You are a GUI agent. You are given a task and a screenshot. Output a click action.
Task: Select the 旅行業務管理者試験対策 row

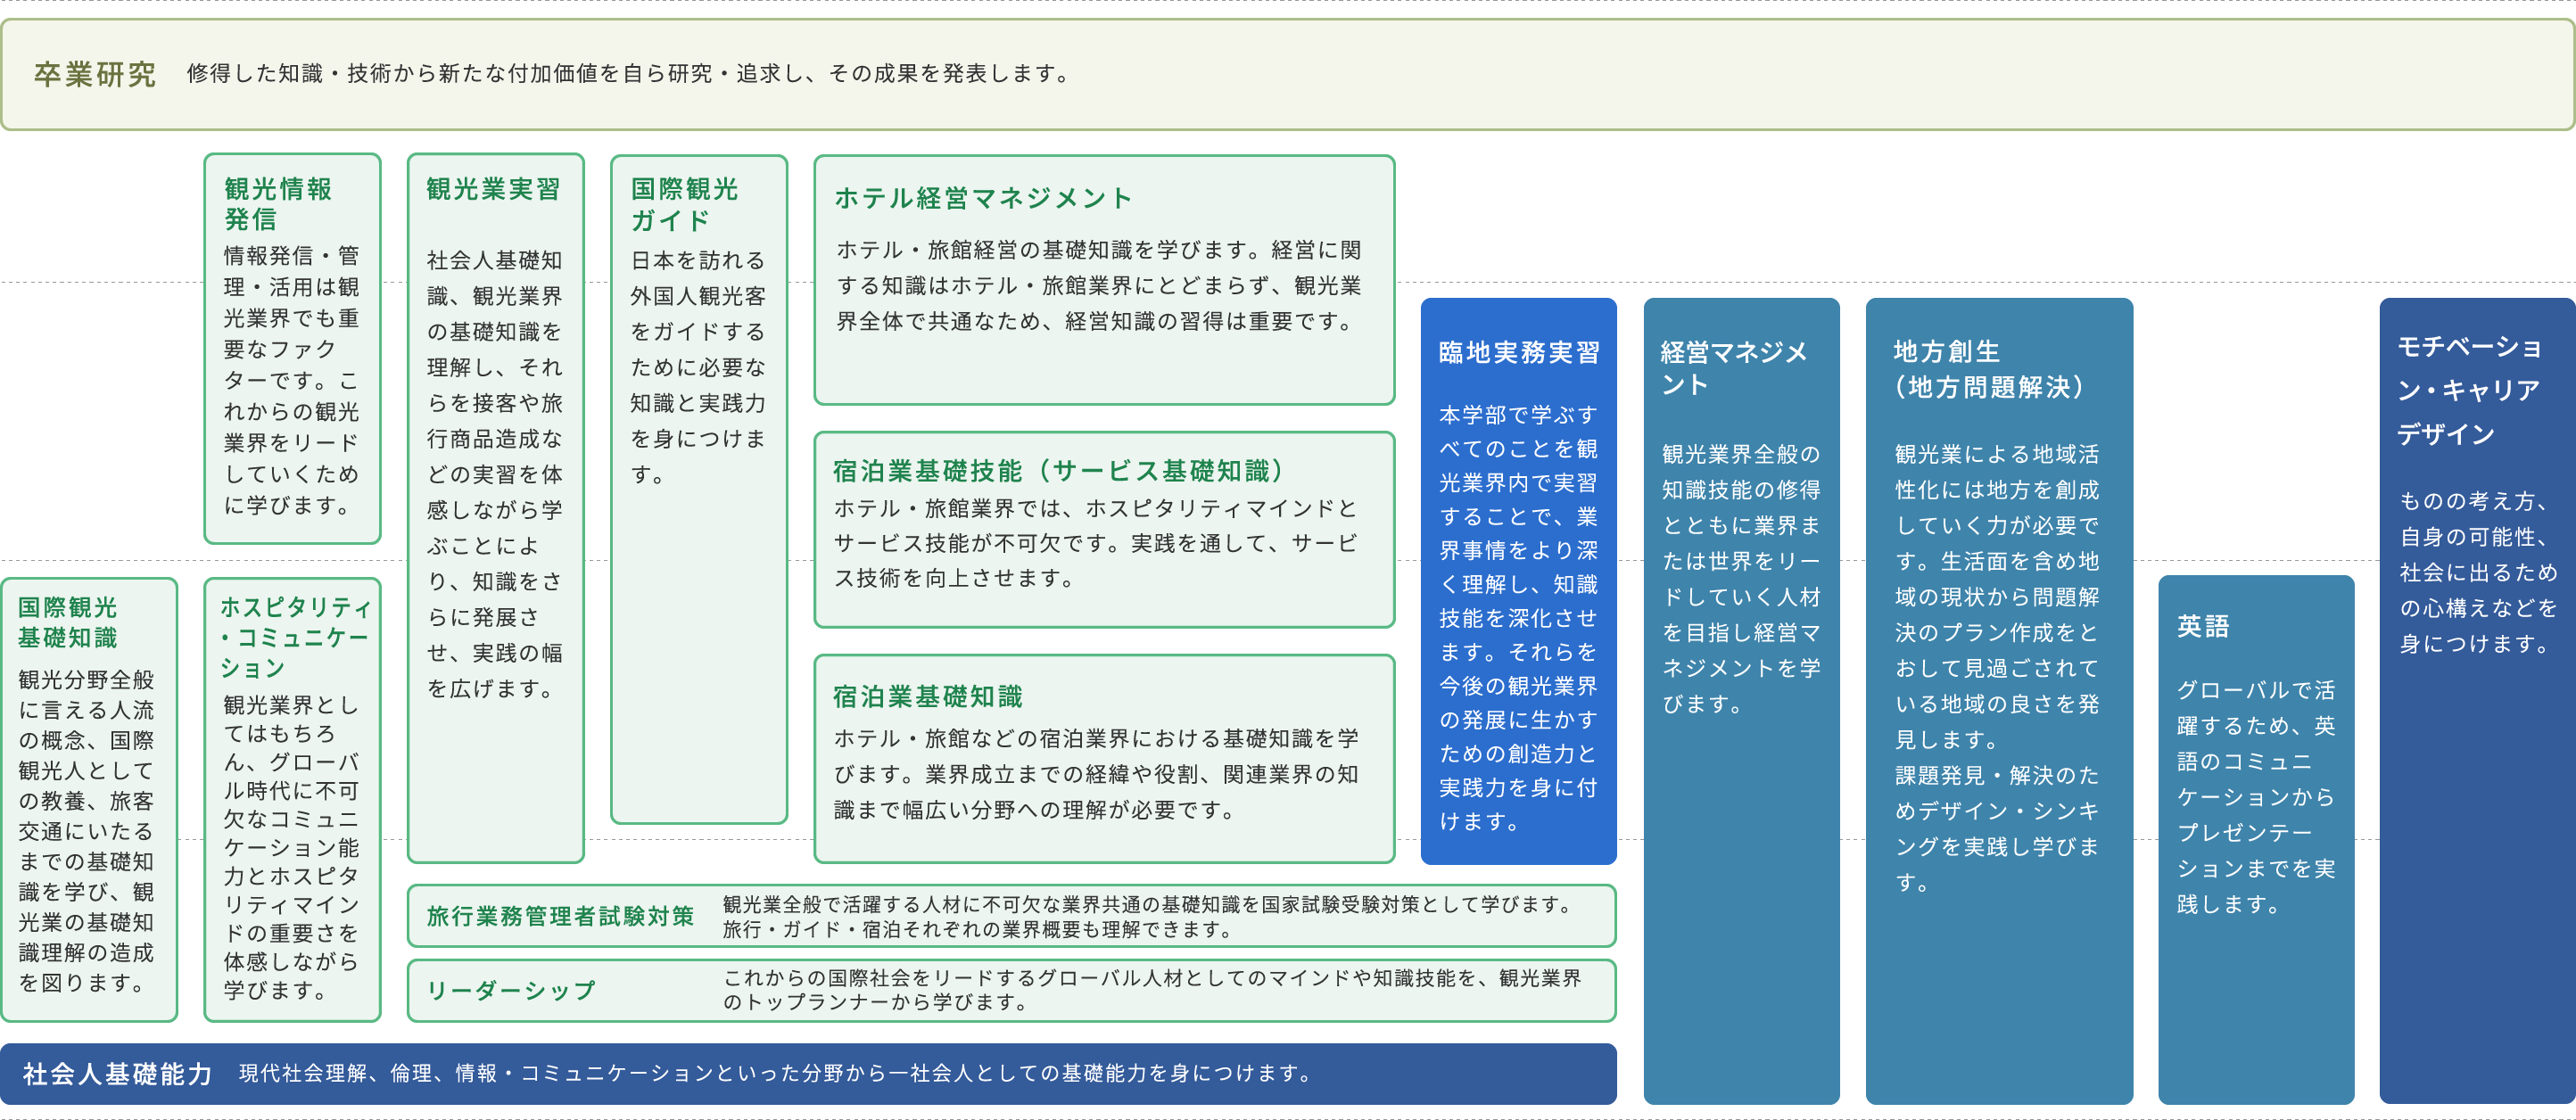pyautogui.click(x=1010, y=916)
